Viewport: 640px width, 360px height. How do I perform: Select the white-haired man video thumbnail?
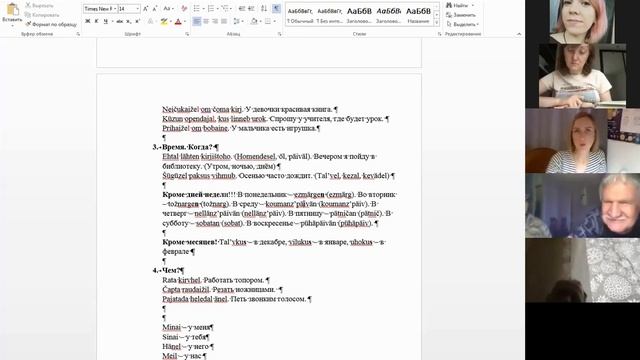pos(582,205)
